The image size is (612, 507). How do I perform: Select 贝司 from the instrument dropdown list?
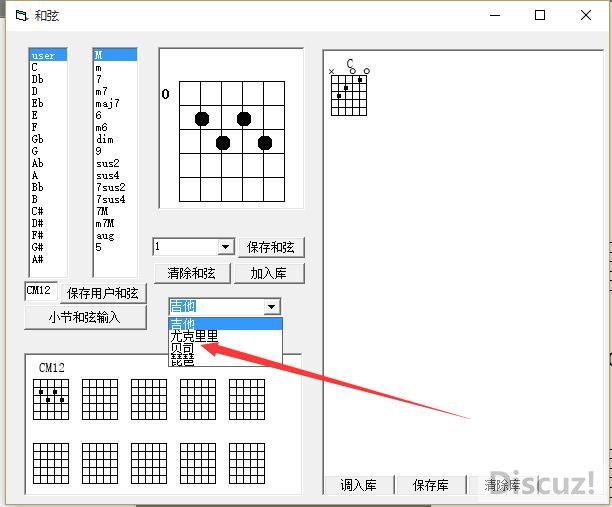(183, 348)
